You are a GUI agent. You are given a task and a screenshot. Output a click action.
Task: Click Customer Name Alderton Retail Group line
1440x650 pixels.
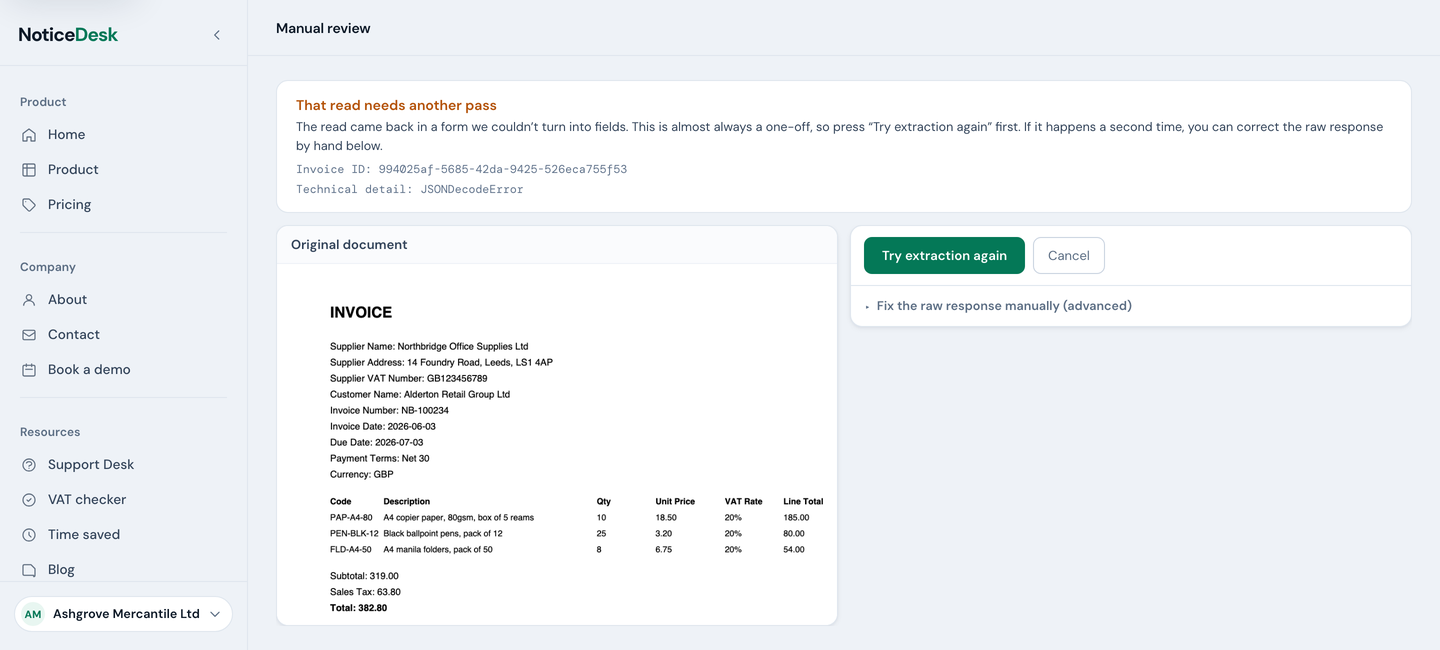[420, 394]
